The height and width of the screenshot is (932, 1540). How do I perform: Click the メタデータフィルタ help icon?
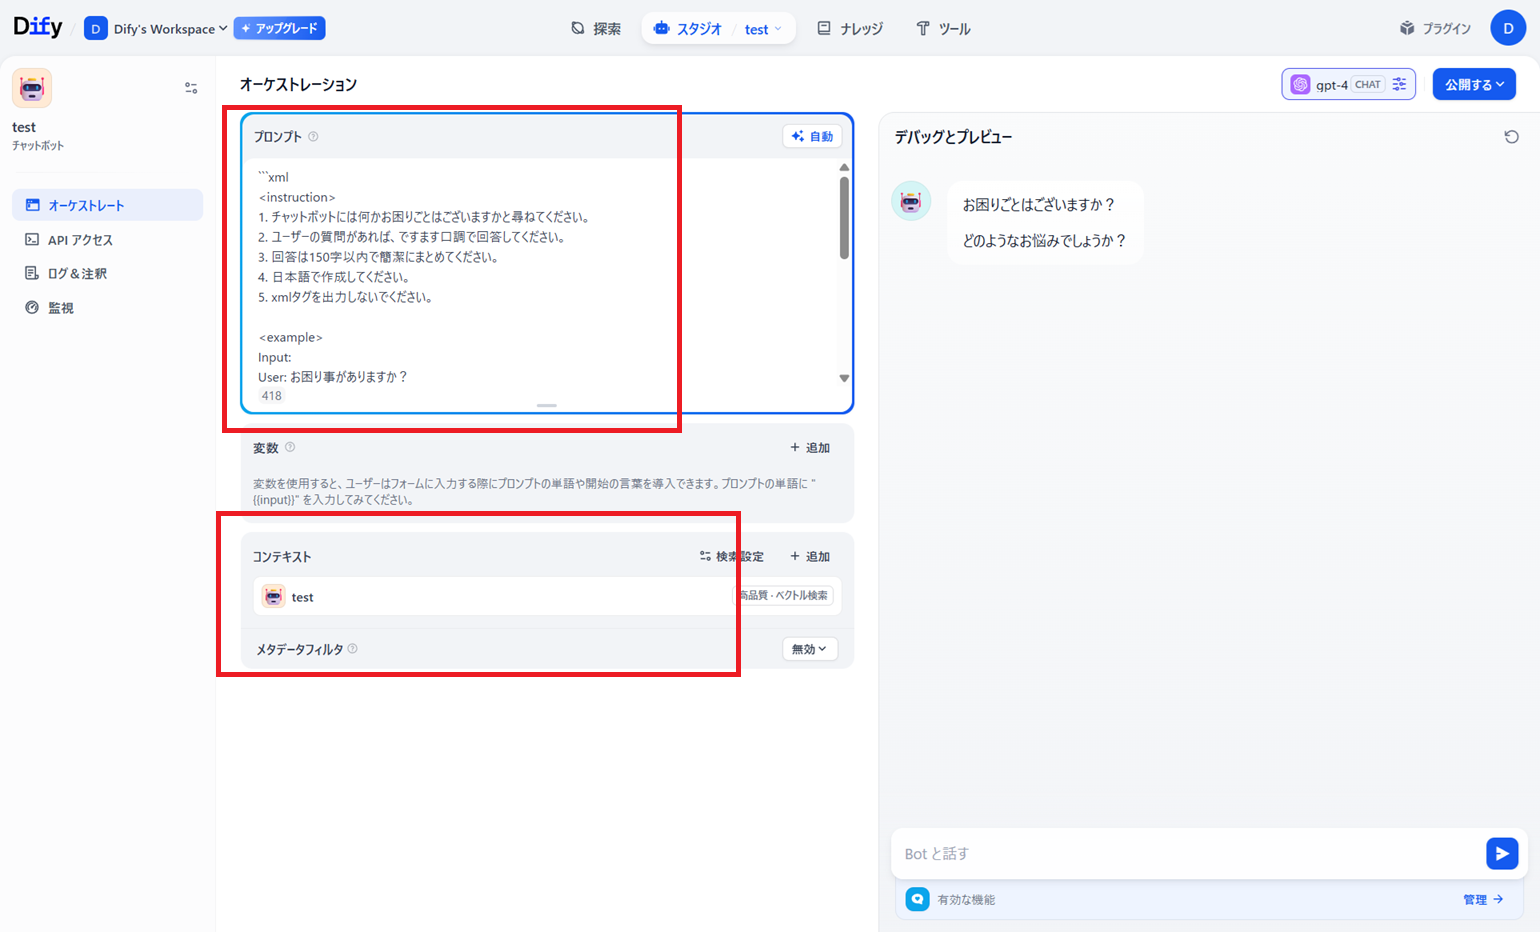click(353, 649)
